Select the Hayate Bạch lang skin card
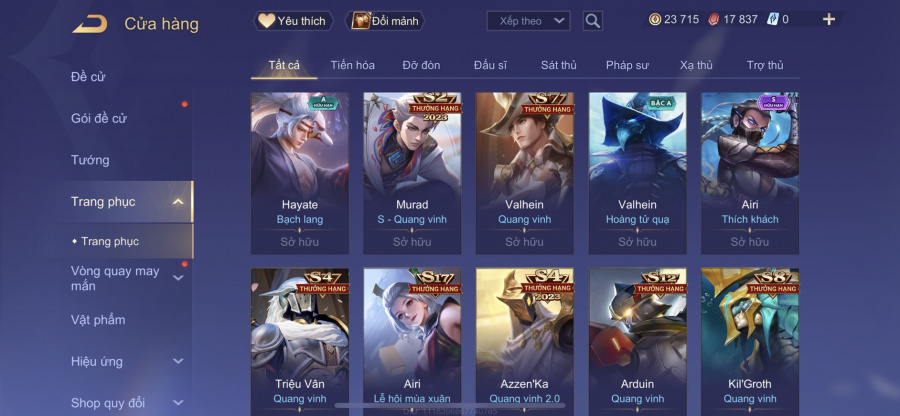The image size is (900, 416). 300,173
